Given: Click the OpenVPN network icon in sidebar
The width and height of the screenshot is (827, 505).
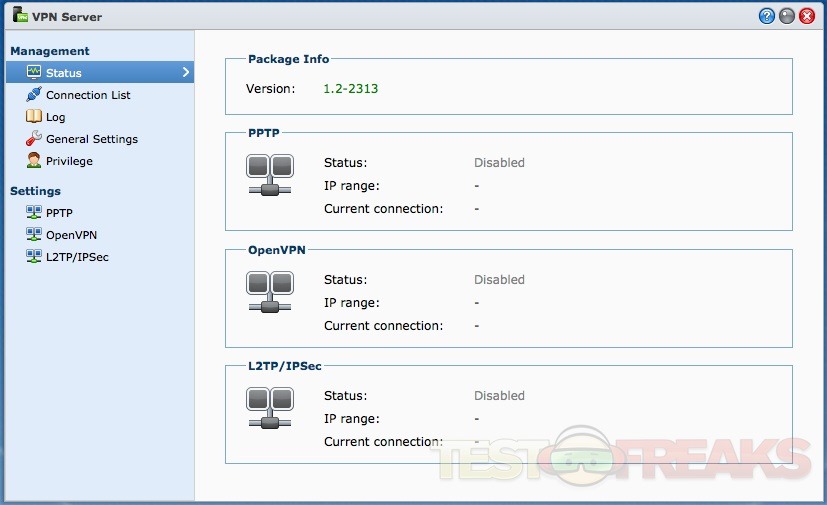Looking at the screenshot, I should point(34,235).
